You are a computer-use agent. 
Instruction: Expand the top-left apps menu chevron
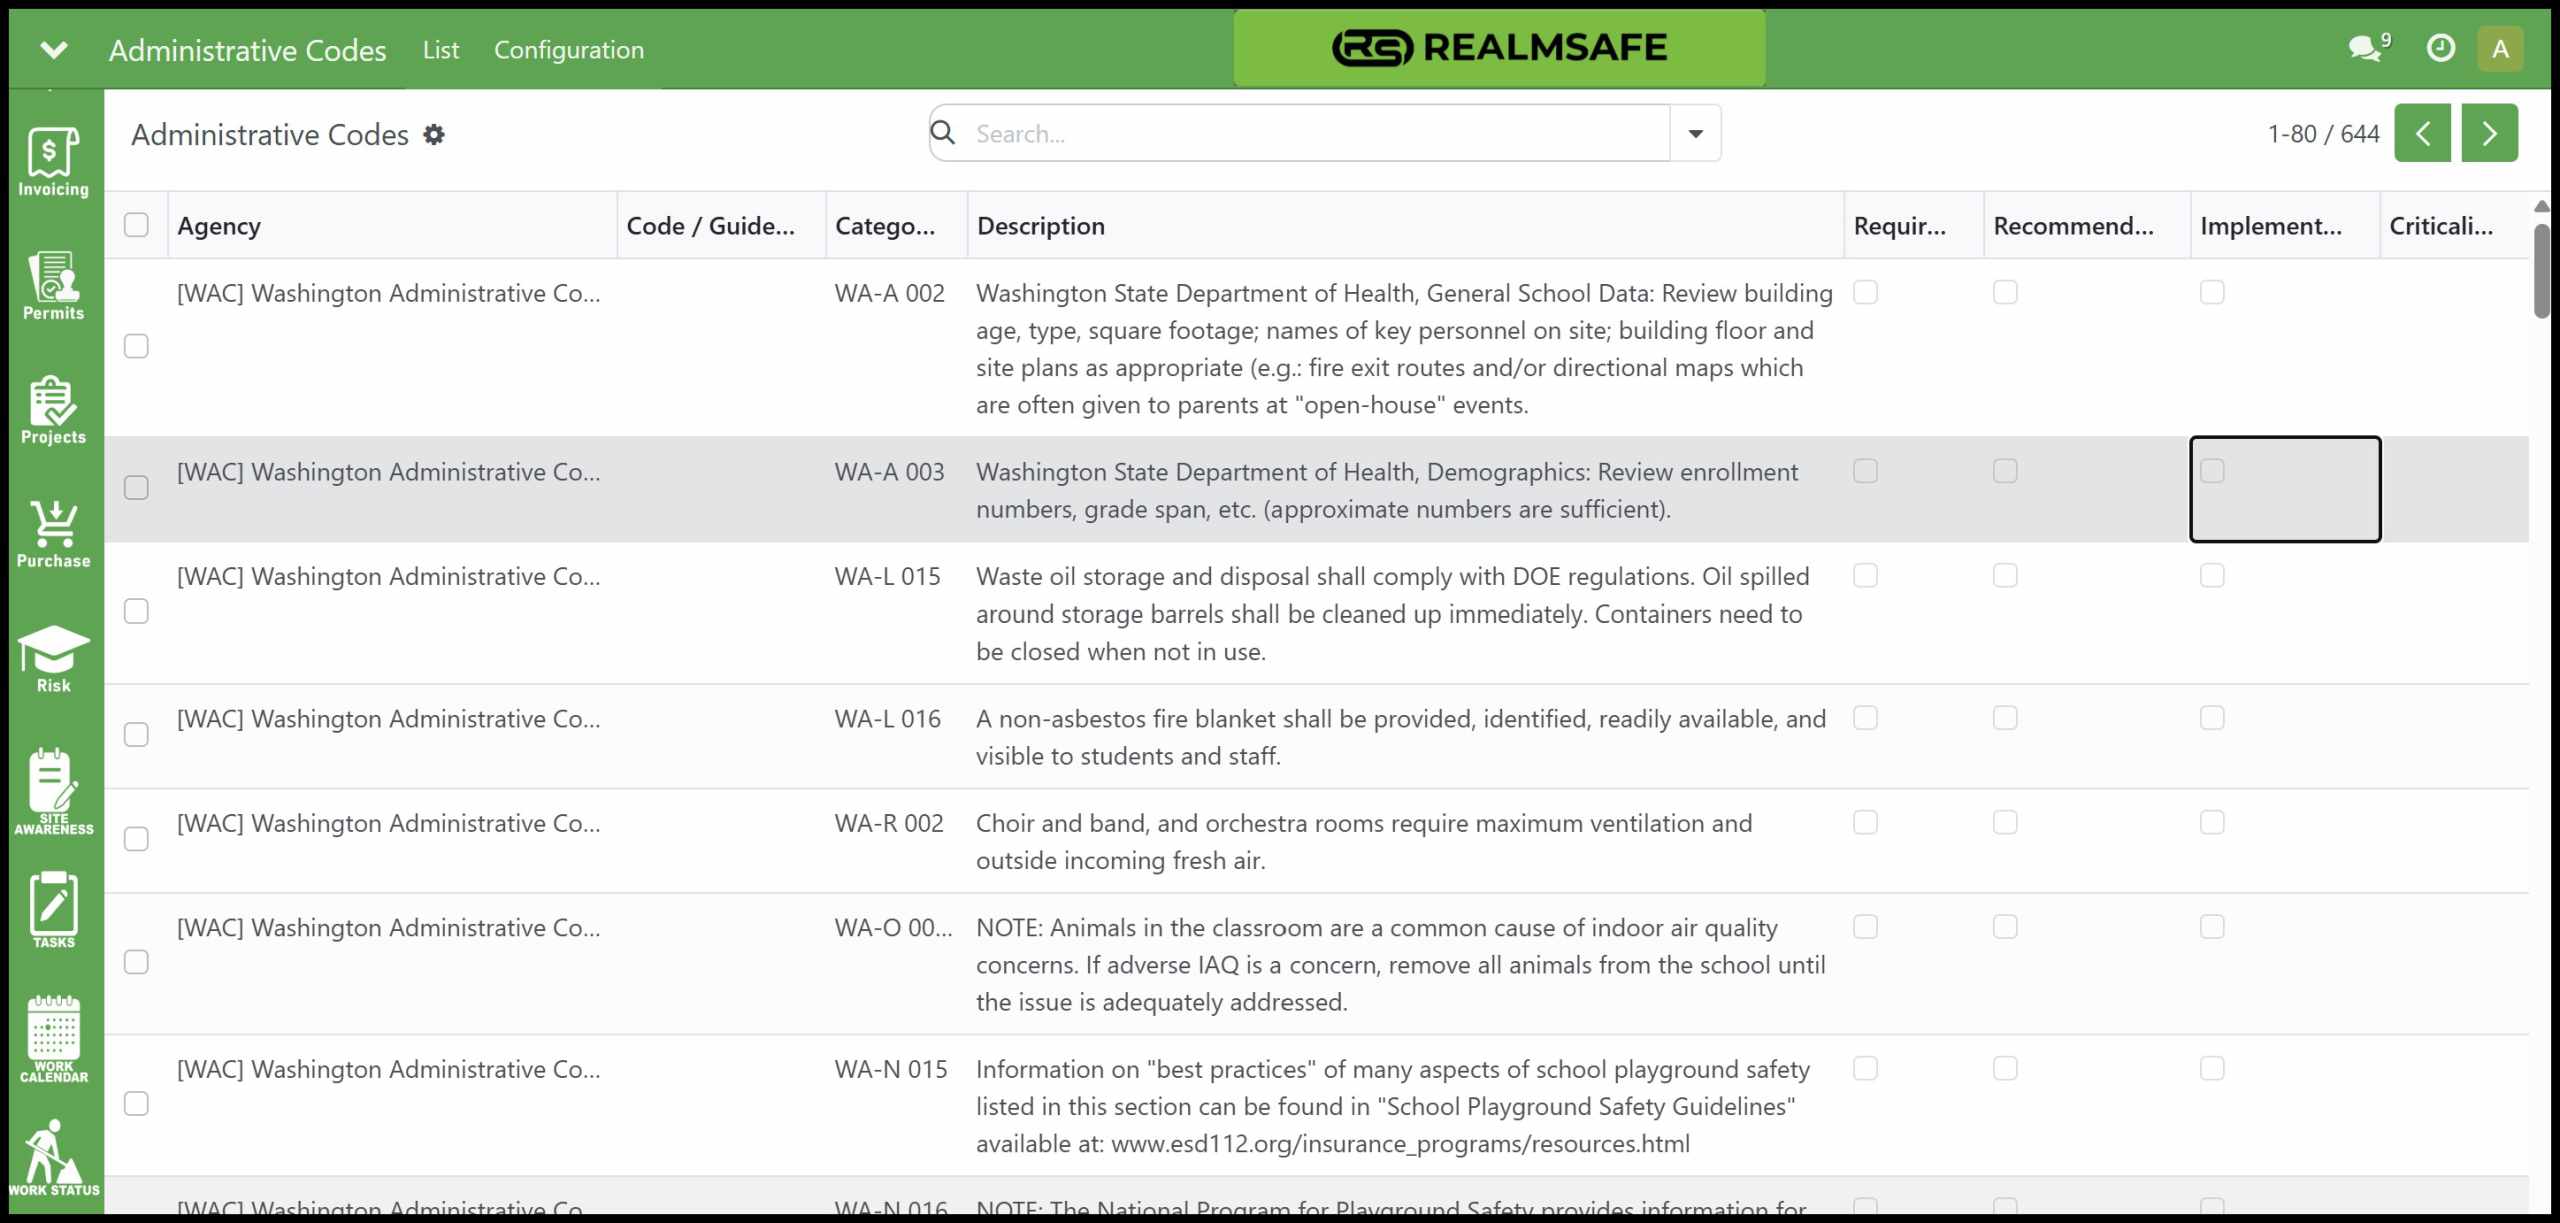point(54,49)
